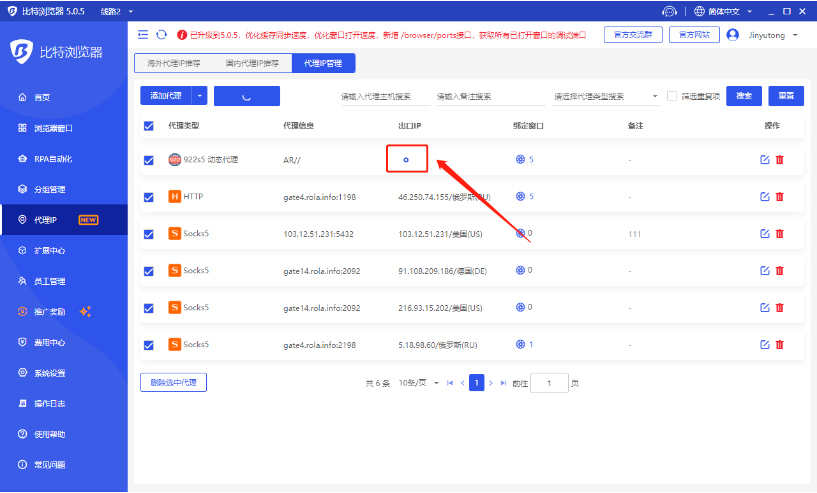Expand the Jinyutong account dropdown arrow

[795, 35]
